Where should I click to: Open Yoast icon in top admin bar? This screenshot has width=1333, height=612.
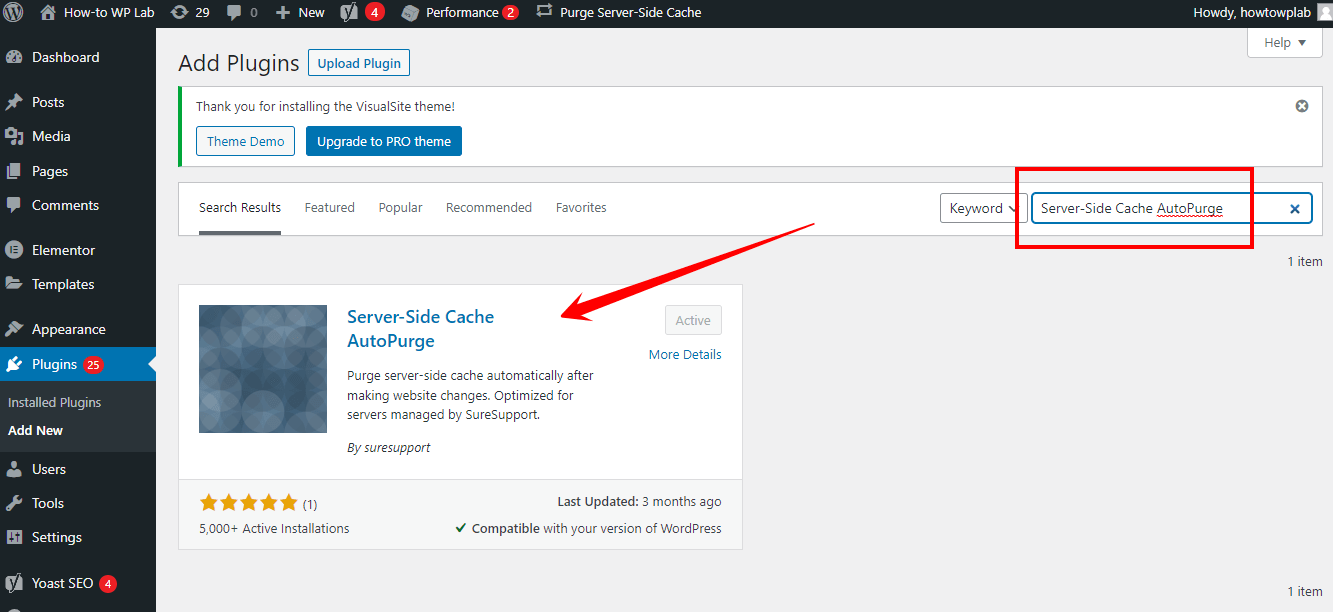point(362,13)
